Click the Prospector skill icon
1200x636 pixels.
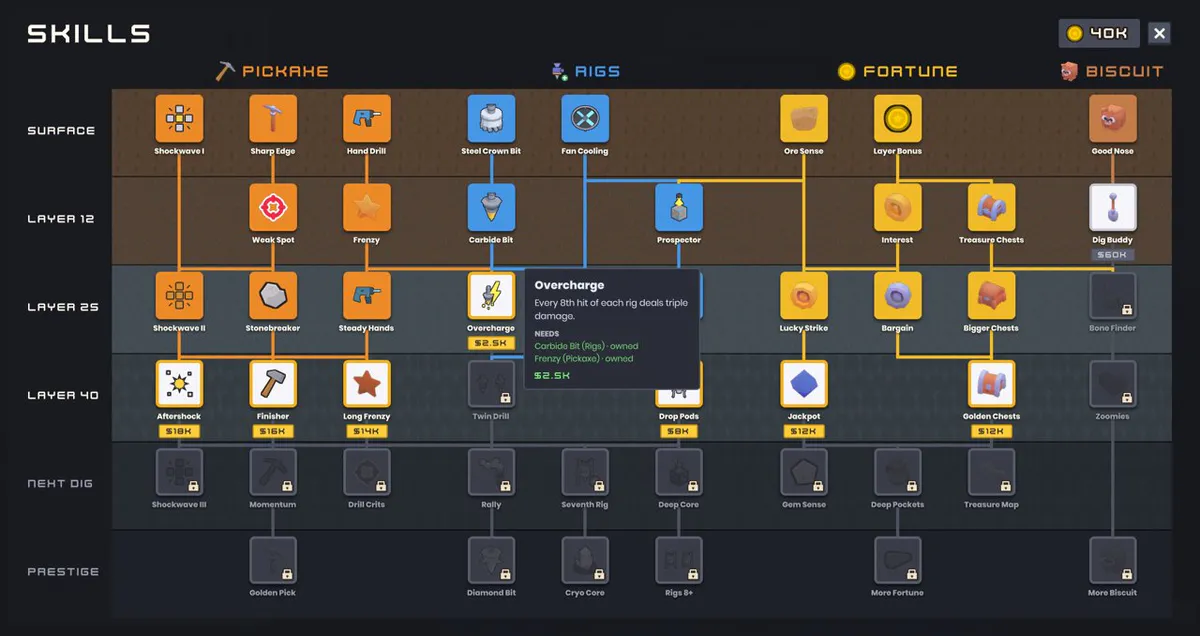(679, 208)
